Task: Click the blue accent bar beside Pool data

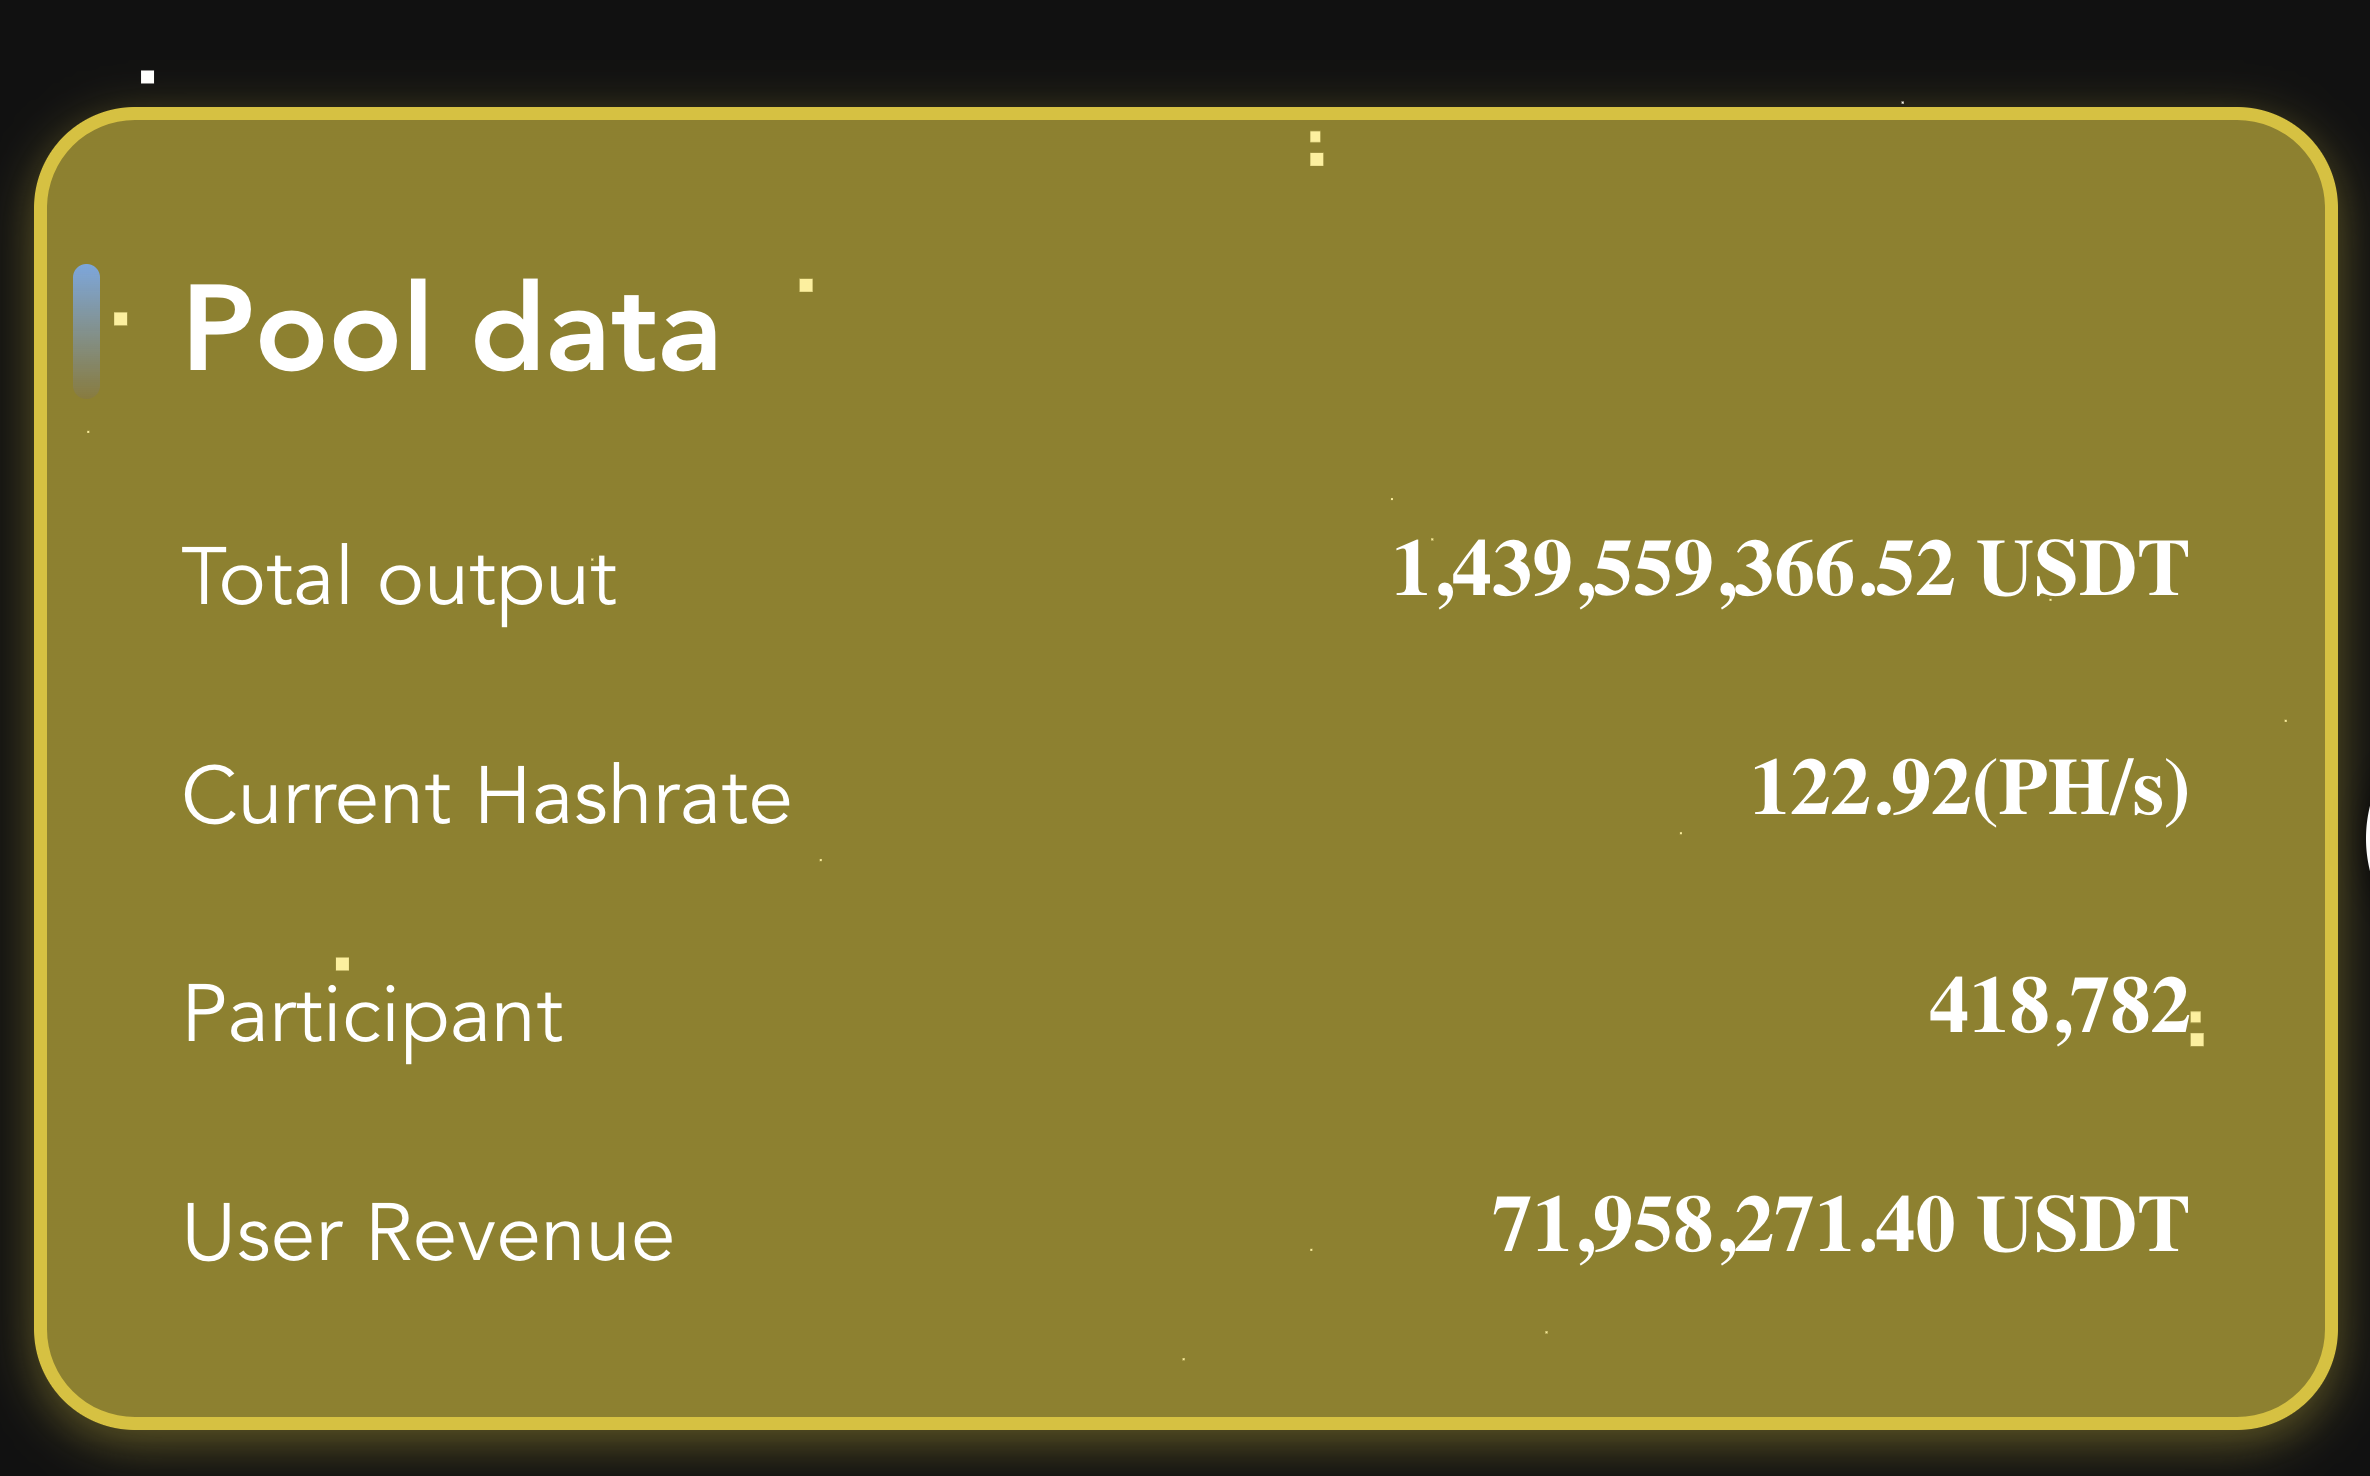Action: pos(87,330)
